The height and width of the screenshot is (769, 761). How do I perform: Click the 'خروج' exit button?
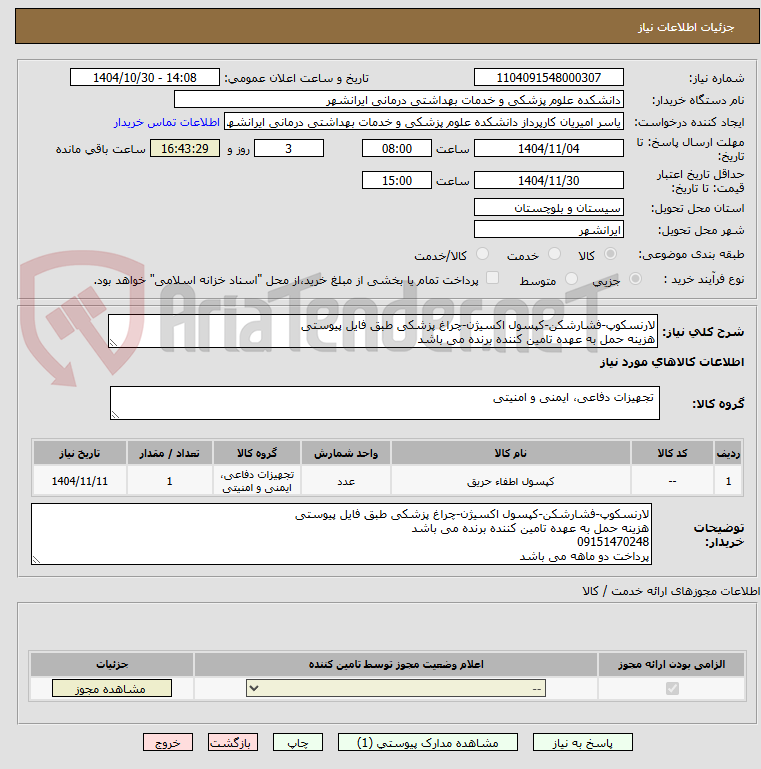click(168, 743)
